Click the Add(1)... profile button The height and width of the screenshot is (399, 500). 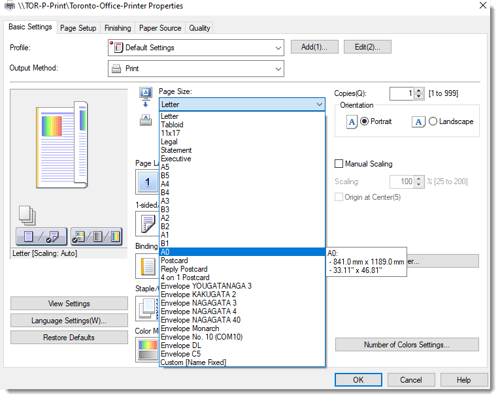point(315,47)
